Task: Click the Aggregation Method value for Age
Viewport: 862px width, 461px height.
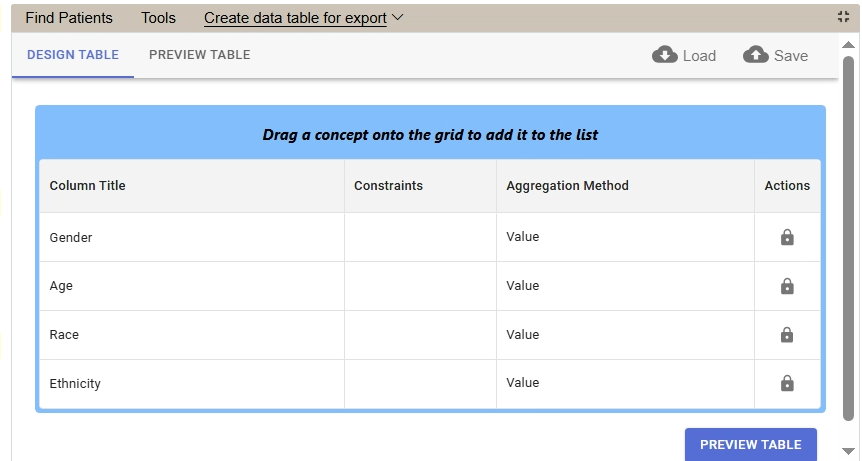Action: (523, 286)
